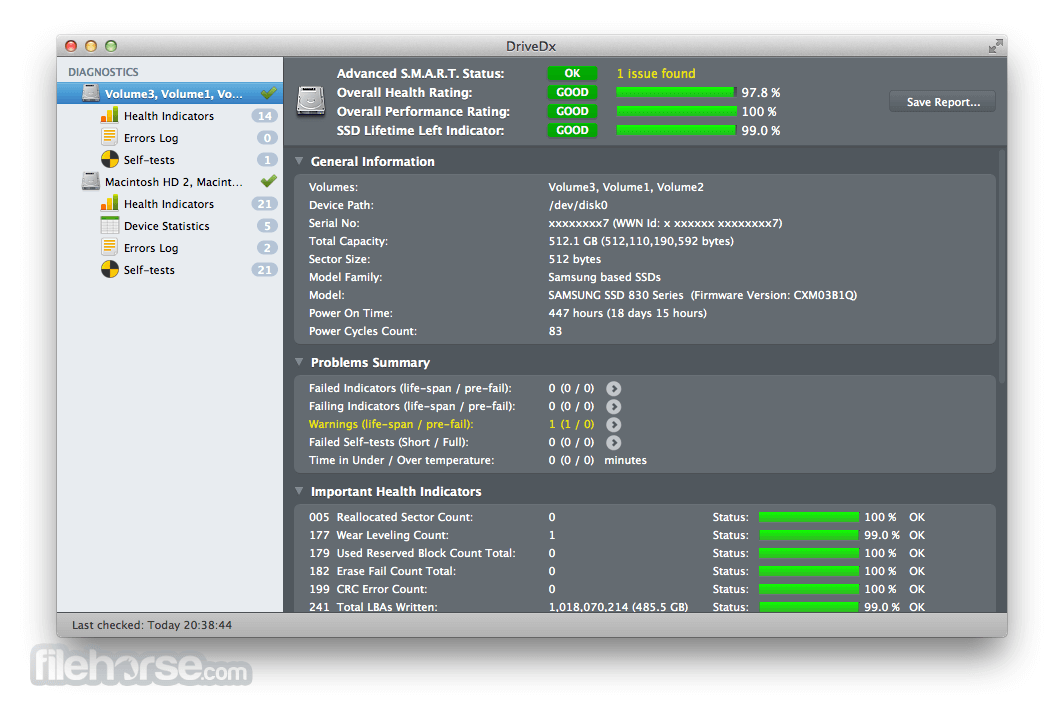
Task: Click the main panel vertical scrollbar
Action: coord(1000,265)
